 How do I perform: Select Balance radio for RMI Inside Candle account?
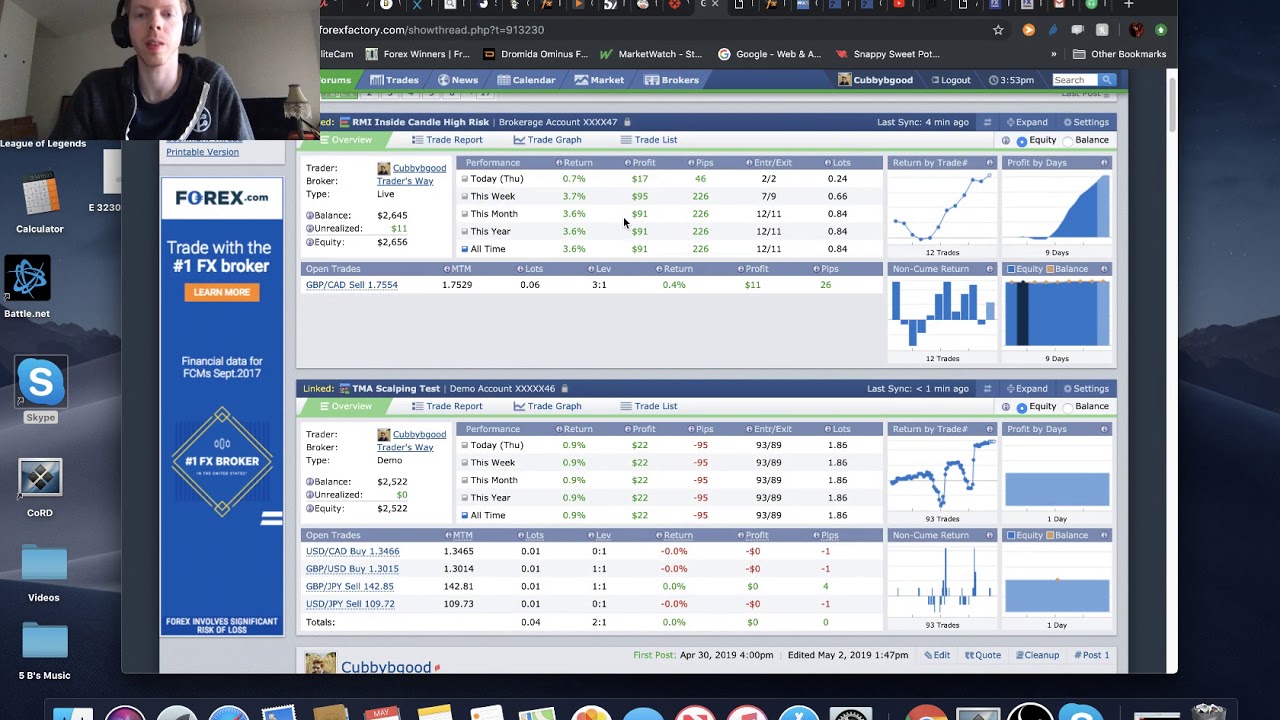coord(1067,141)
